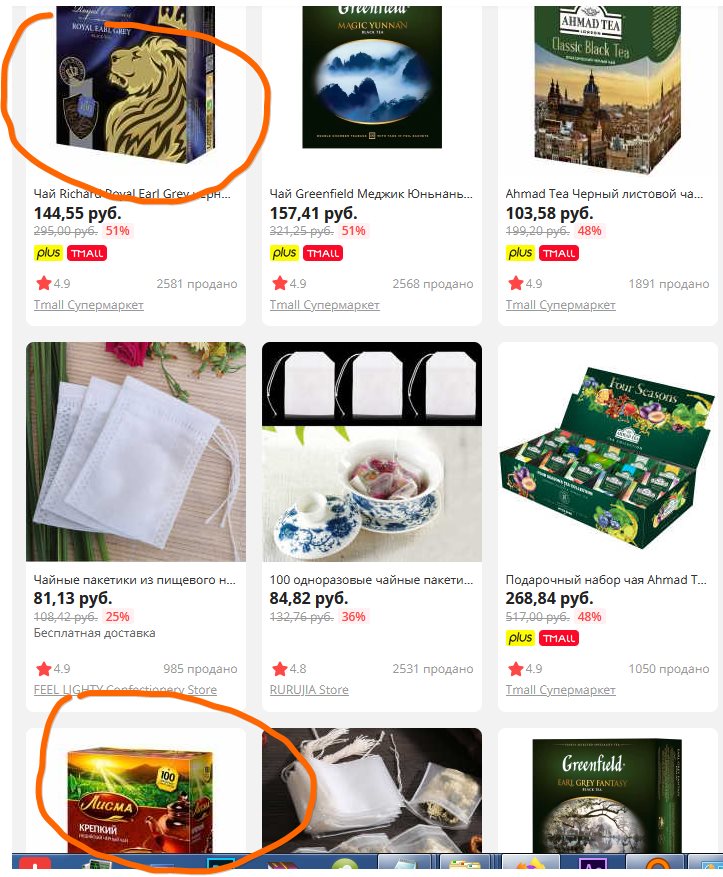Open Ahmad Tea Черный листовой product title
This screenshot has width=723, height=877.
(x=604, y=194)
